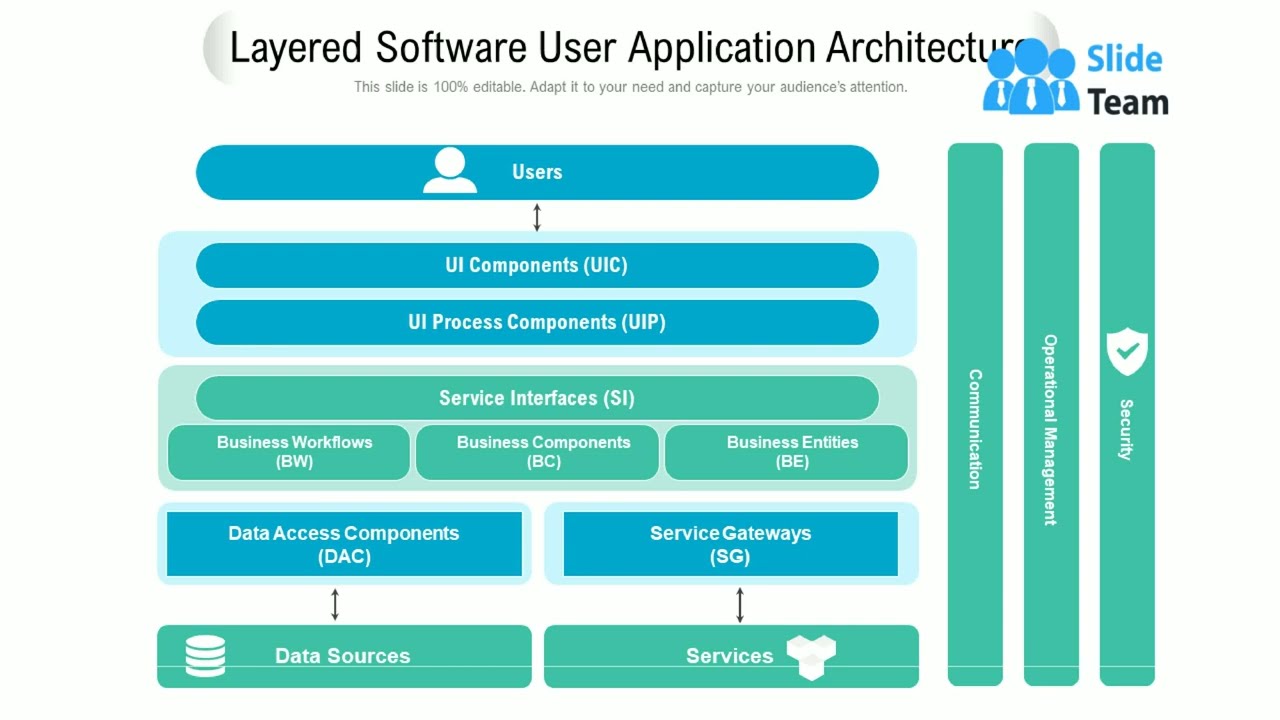Select the UI Components (UIC) bar
The height and width of the screenshot is (720, 1280).
[x=537, y=265]
